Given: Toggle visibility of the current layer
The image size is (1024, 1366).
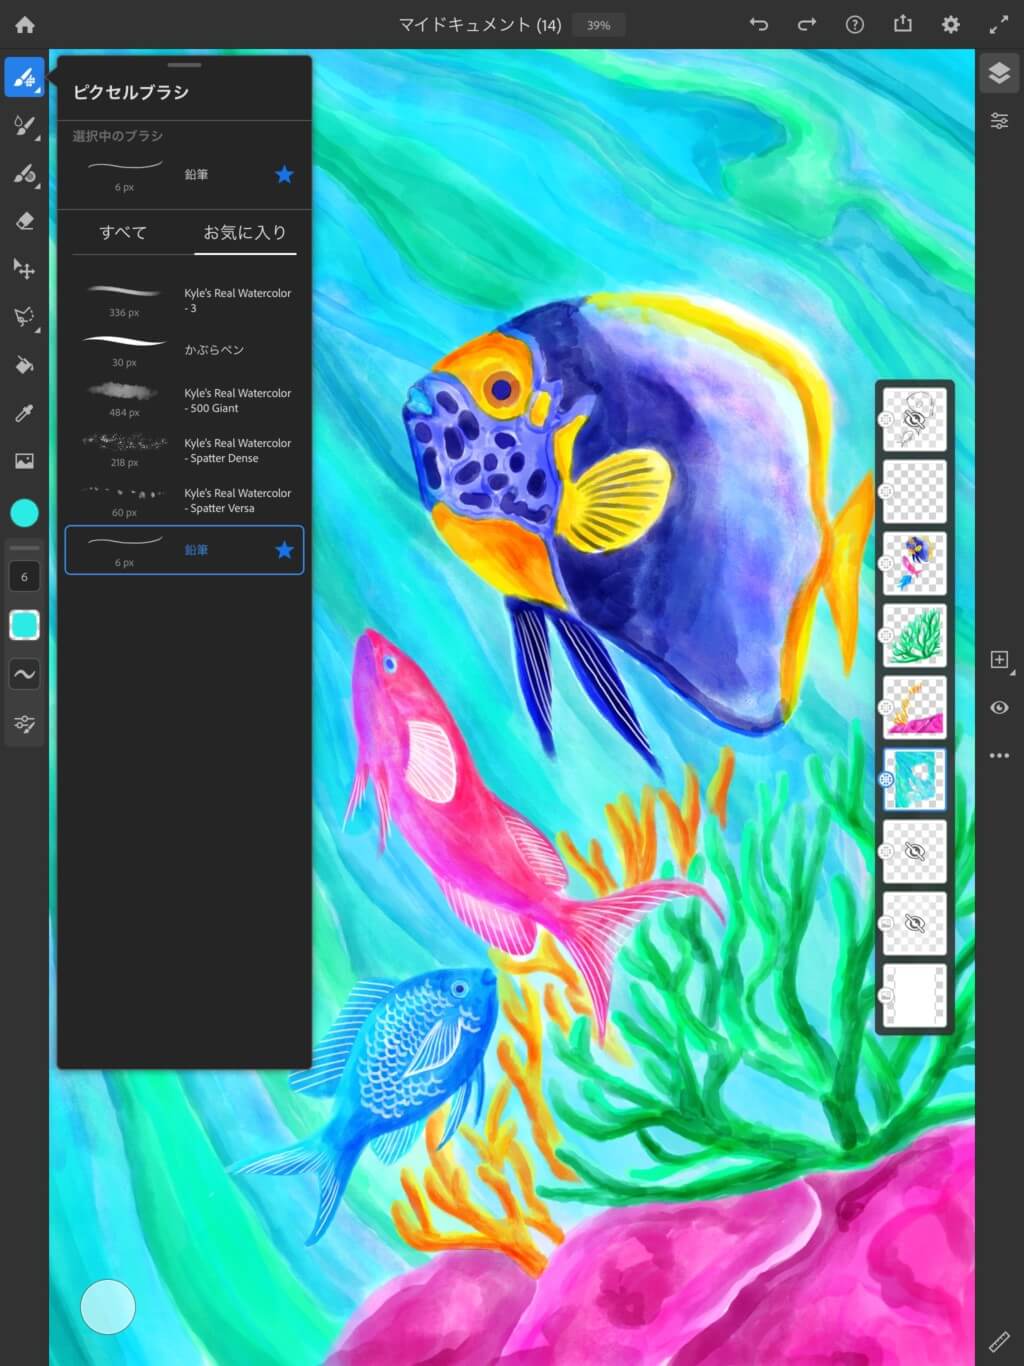Looking at the screenshot, I should [x=999, y=708].
